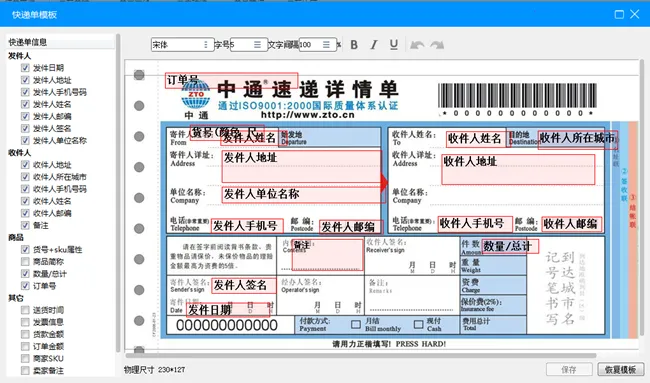The image size is (650, 383).
Task: Uncheck the 收件人所在城市 checkbox
Action: pos(25,177)
